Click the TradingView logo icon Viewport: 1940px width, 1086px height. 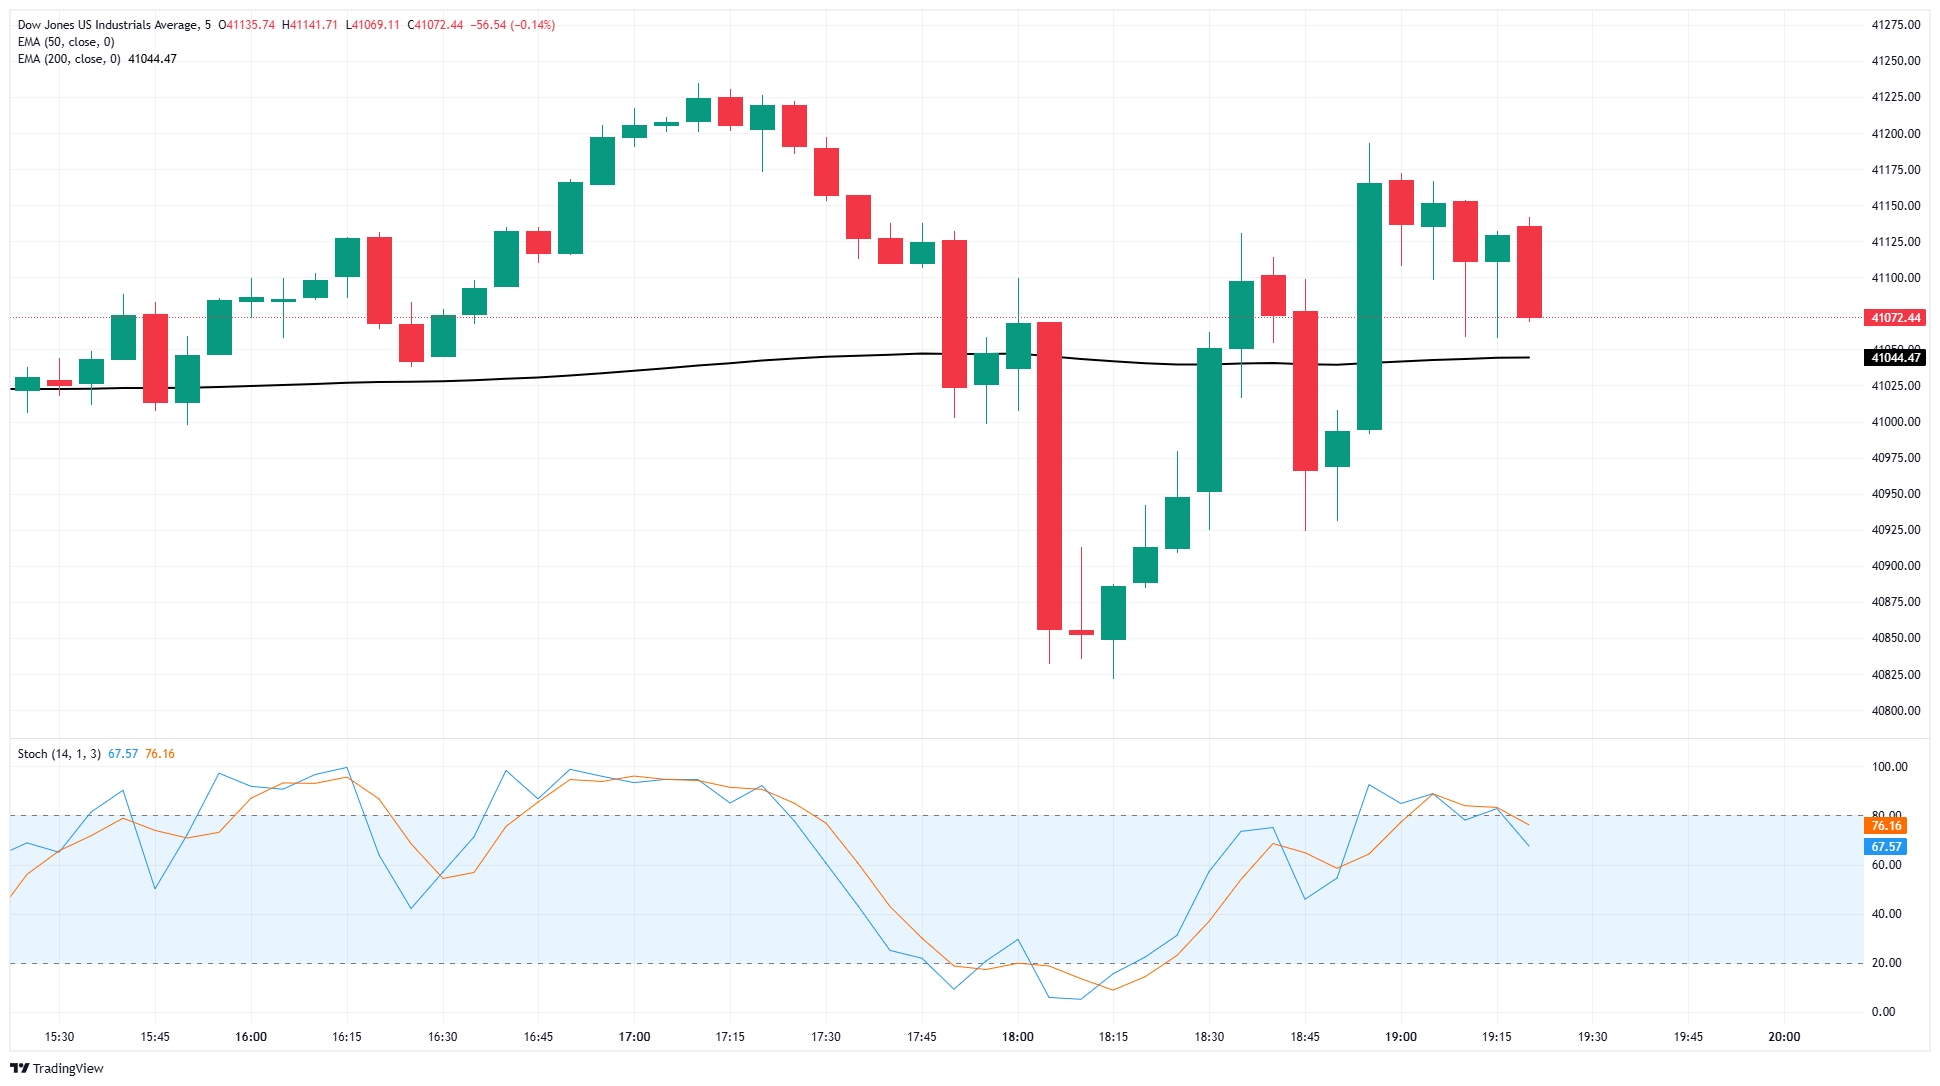click(22, 1068)
